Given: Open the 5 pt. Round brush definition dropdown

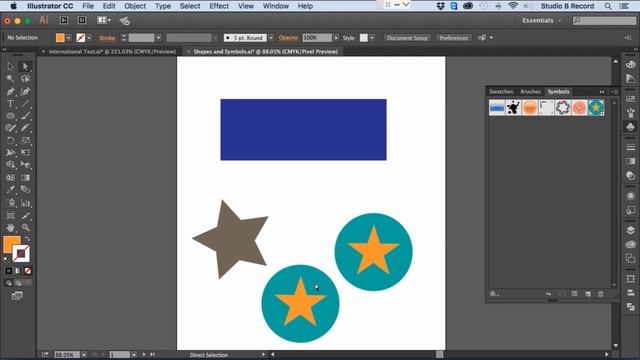Looking at the screenshot, I should 271,38.
